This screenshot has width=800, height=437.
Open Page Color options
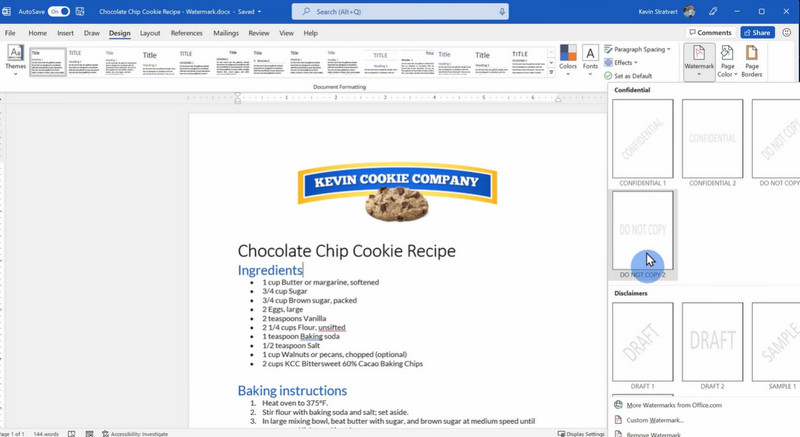[727, 59]
